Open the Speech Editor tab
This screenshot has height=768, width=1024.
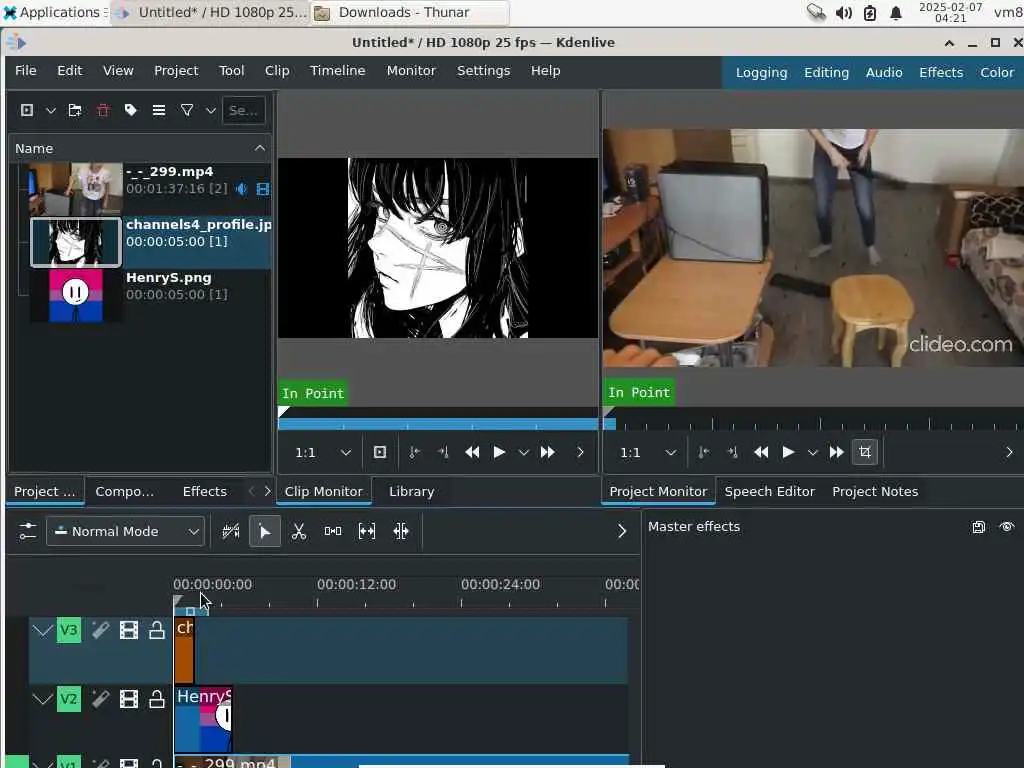pyautogui.click(x=769, y=492)
